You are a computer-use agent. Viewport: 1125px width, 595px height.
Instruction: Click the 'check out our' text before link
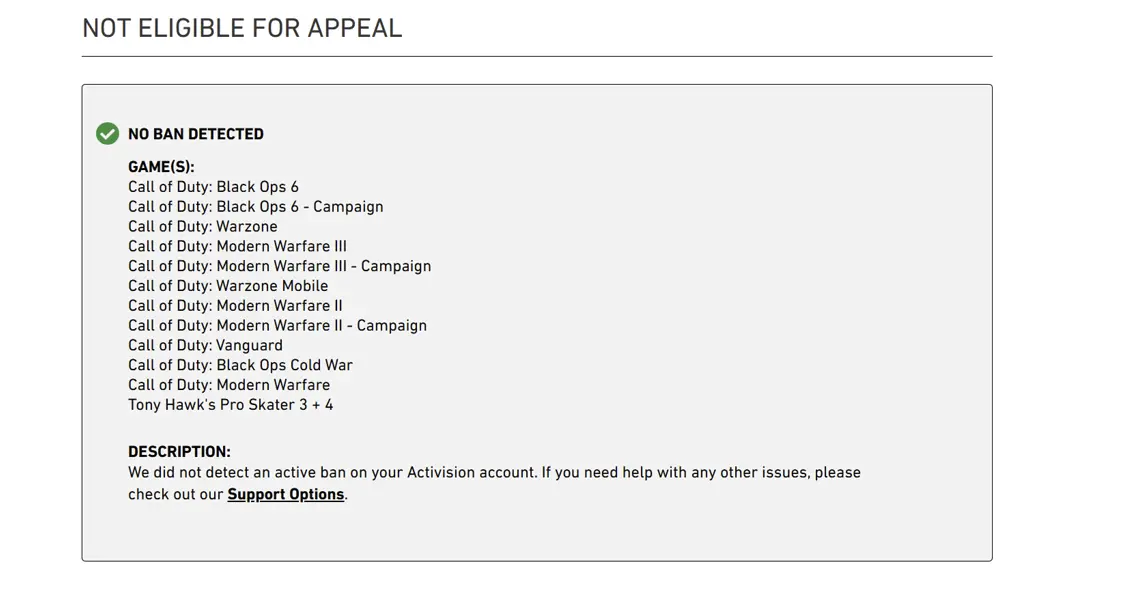(x=176, y=494)
